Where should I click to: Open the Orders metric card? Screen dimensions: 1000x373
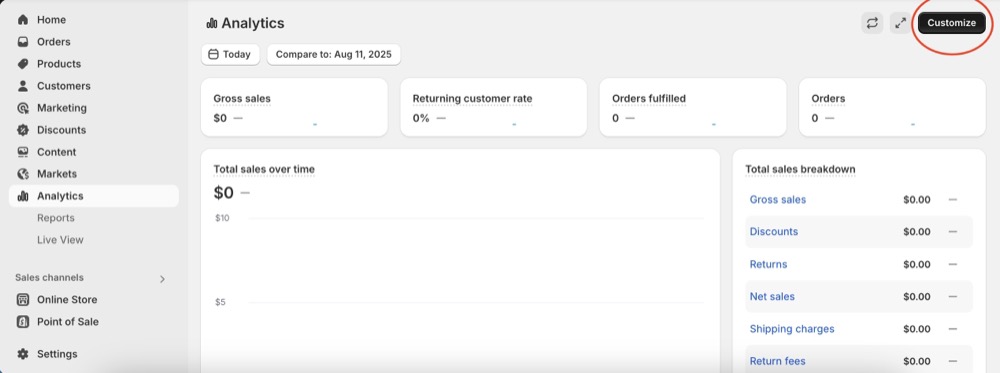tap(892, 107)
